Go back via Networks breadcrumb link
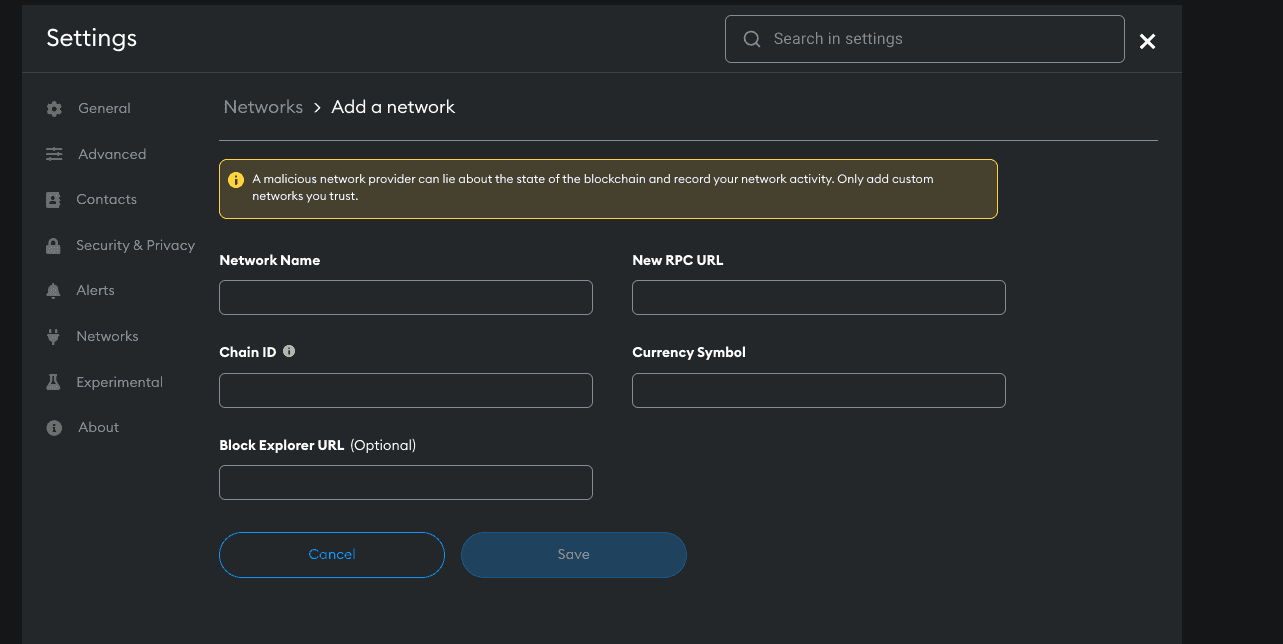This screenshot has height=644, width=1283. [263, 107]
